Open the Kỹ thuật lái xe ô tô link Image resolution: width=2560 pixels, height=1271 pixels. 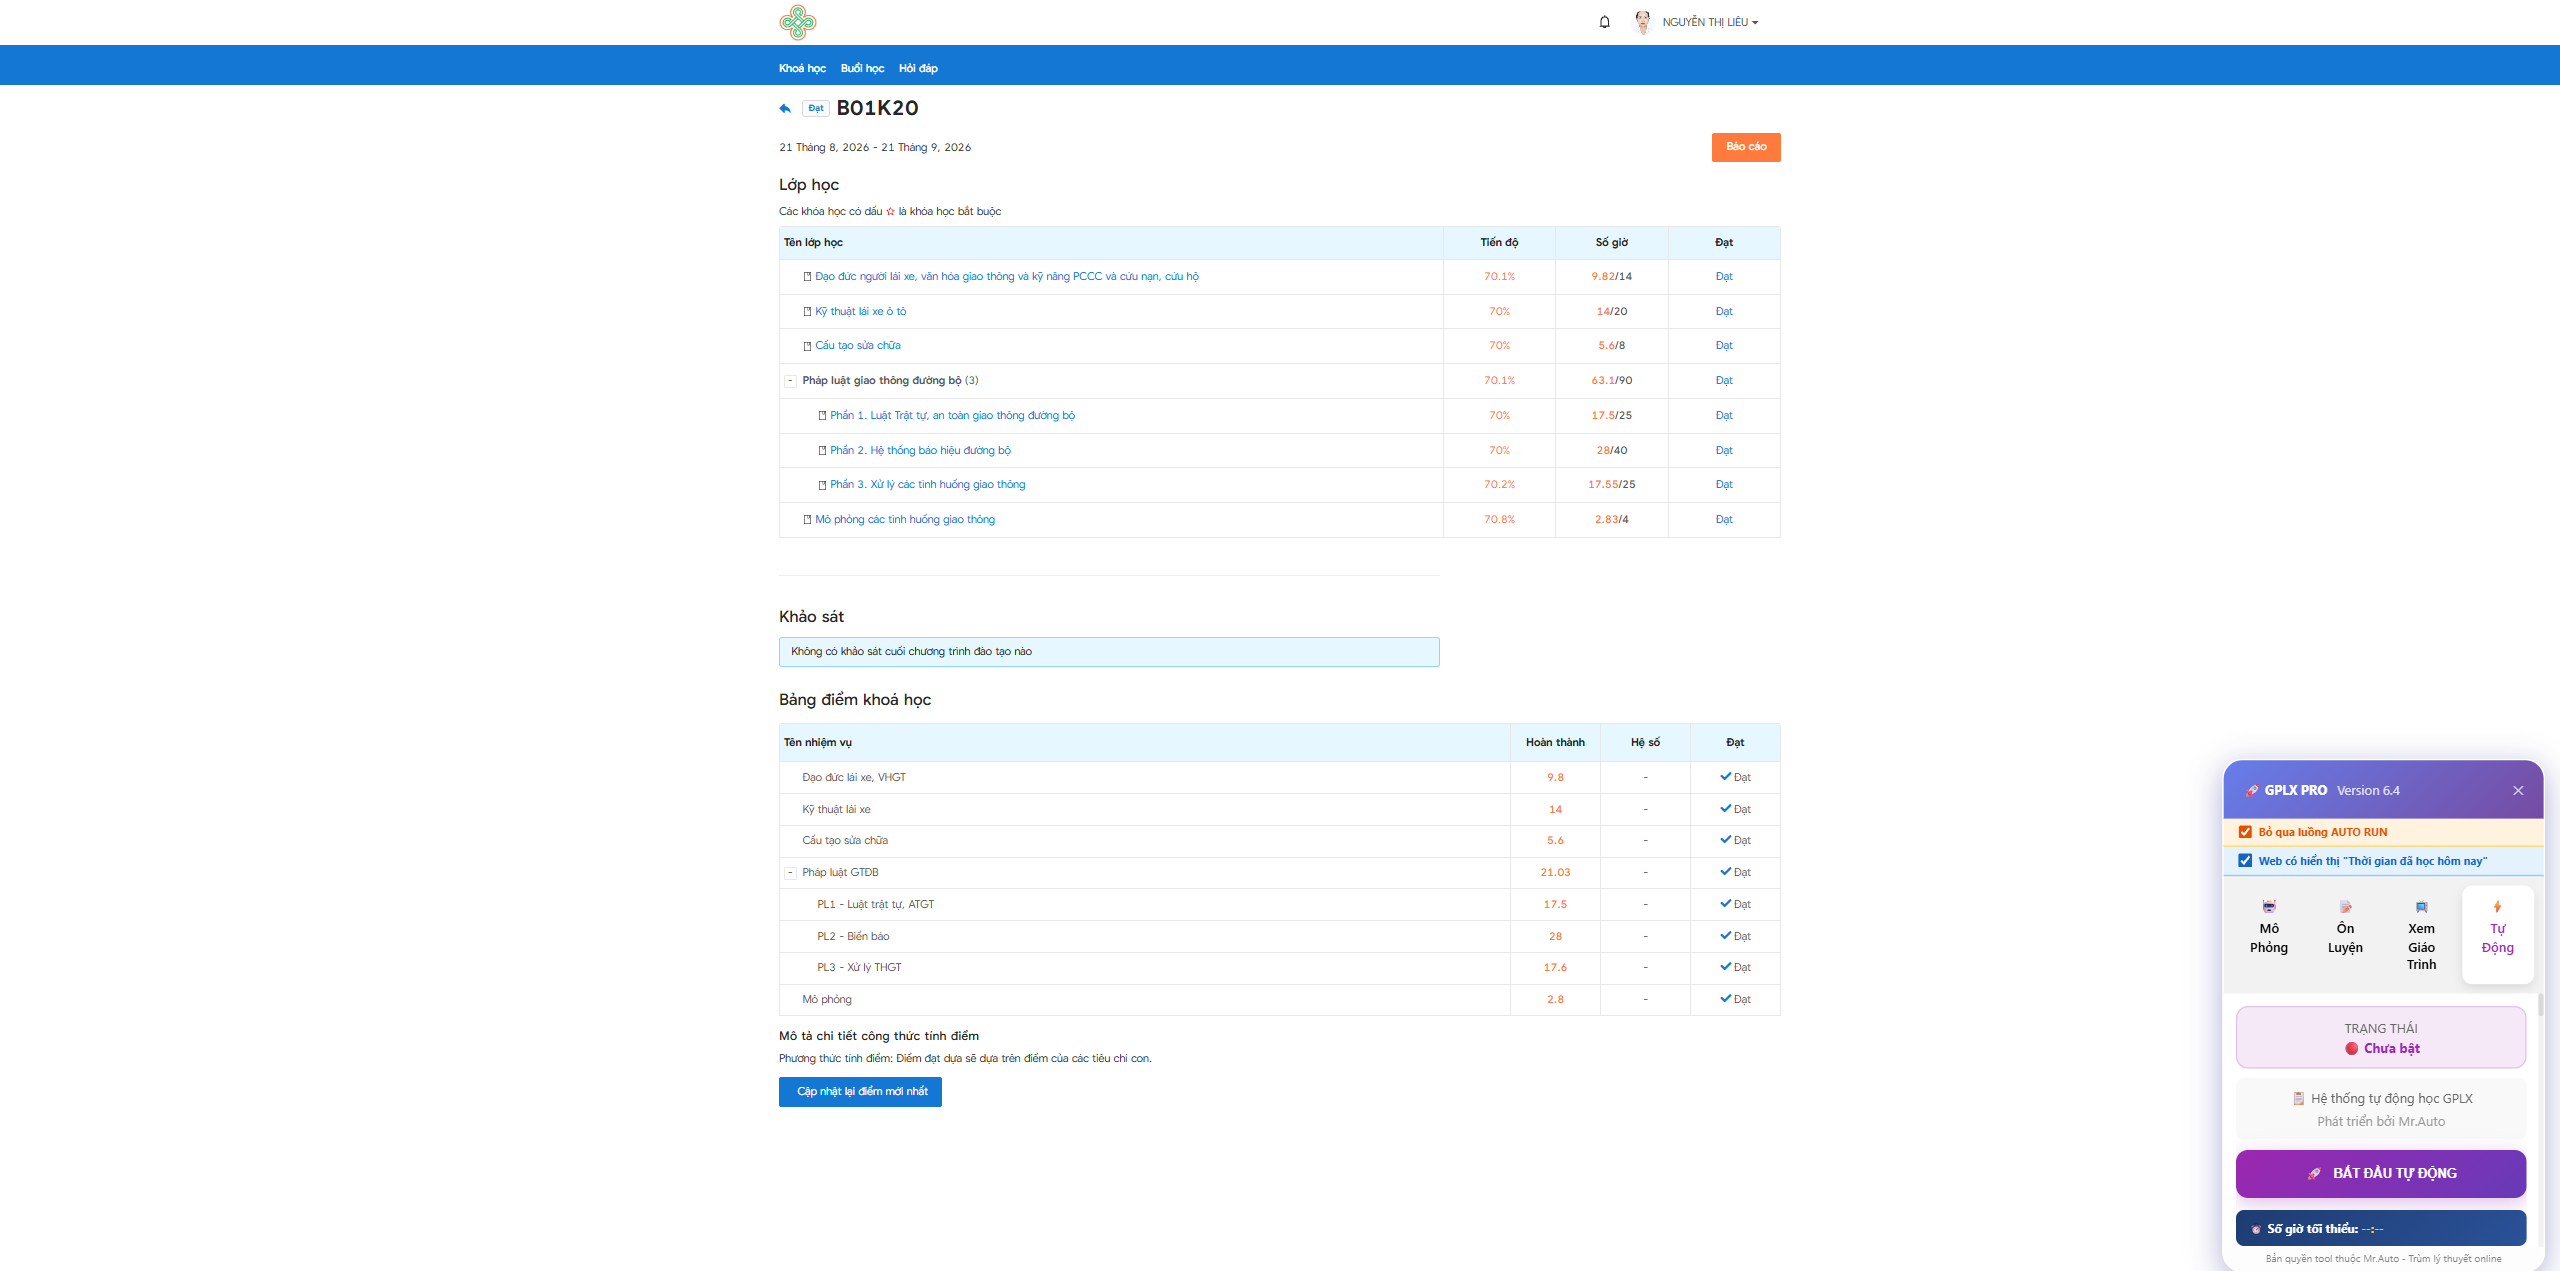click(x=860, y=312)
